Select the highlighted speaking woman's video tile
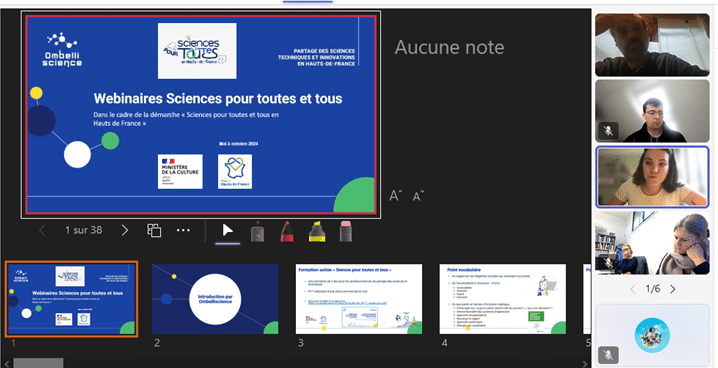Viewport: 718px width, 368px height. pyautogui.click(x=652, y=177)
